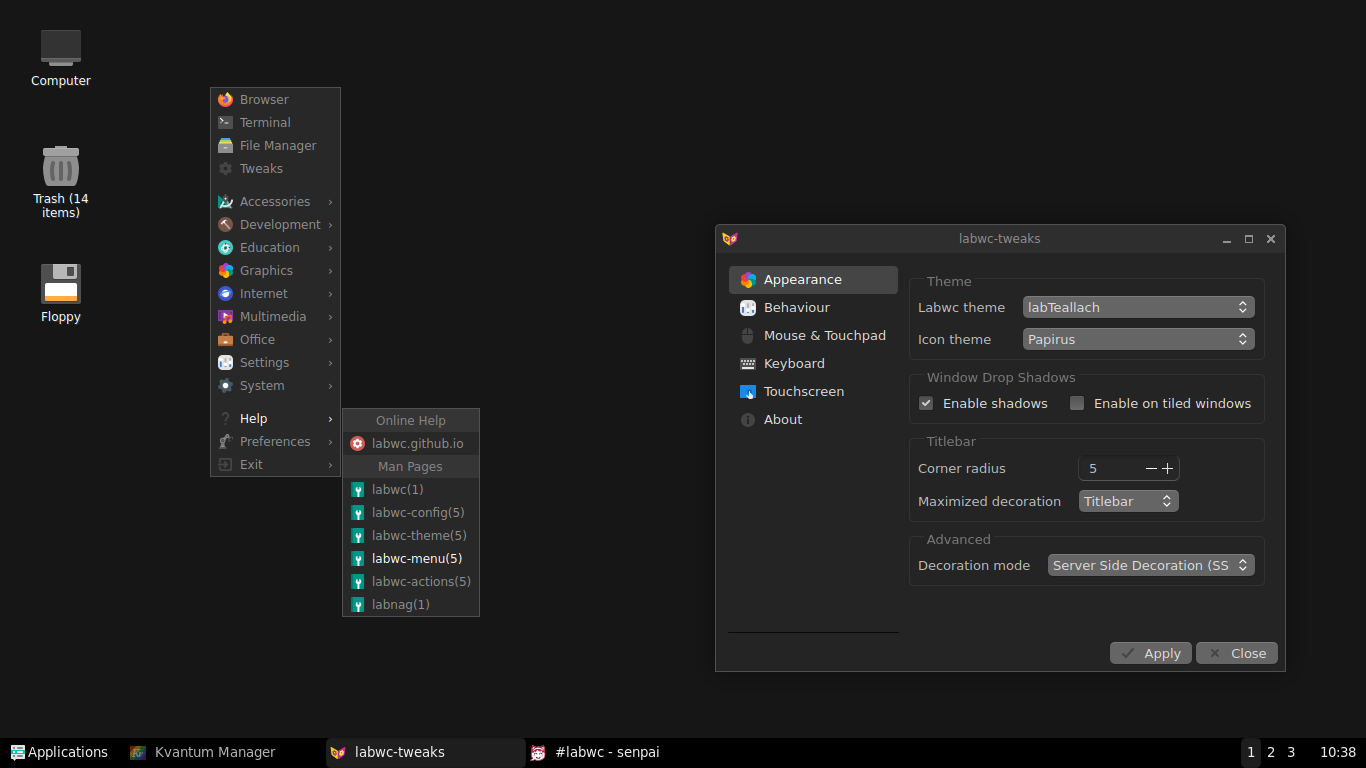Open File Manager via its icon
Screen dimensions: 1366x768
tap(226, 146)
